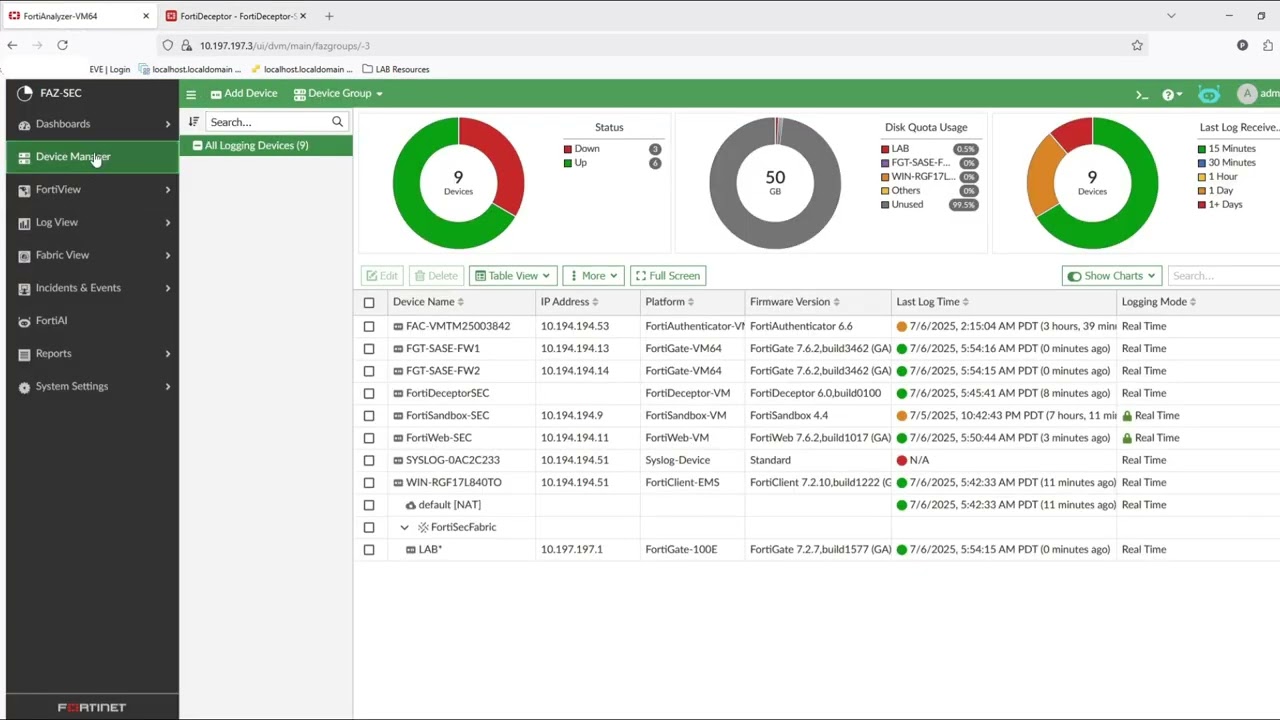The width and height of the screenshot is (1280, 720).
Task: Select All Logging Devices (9) group
Action: [x=266, y=146]
